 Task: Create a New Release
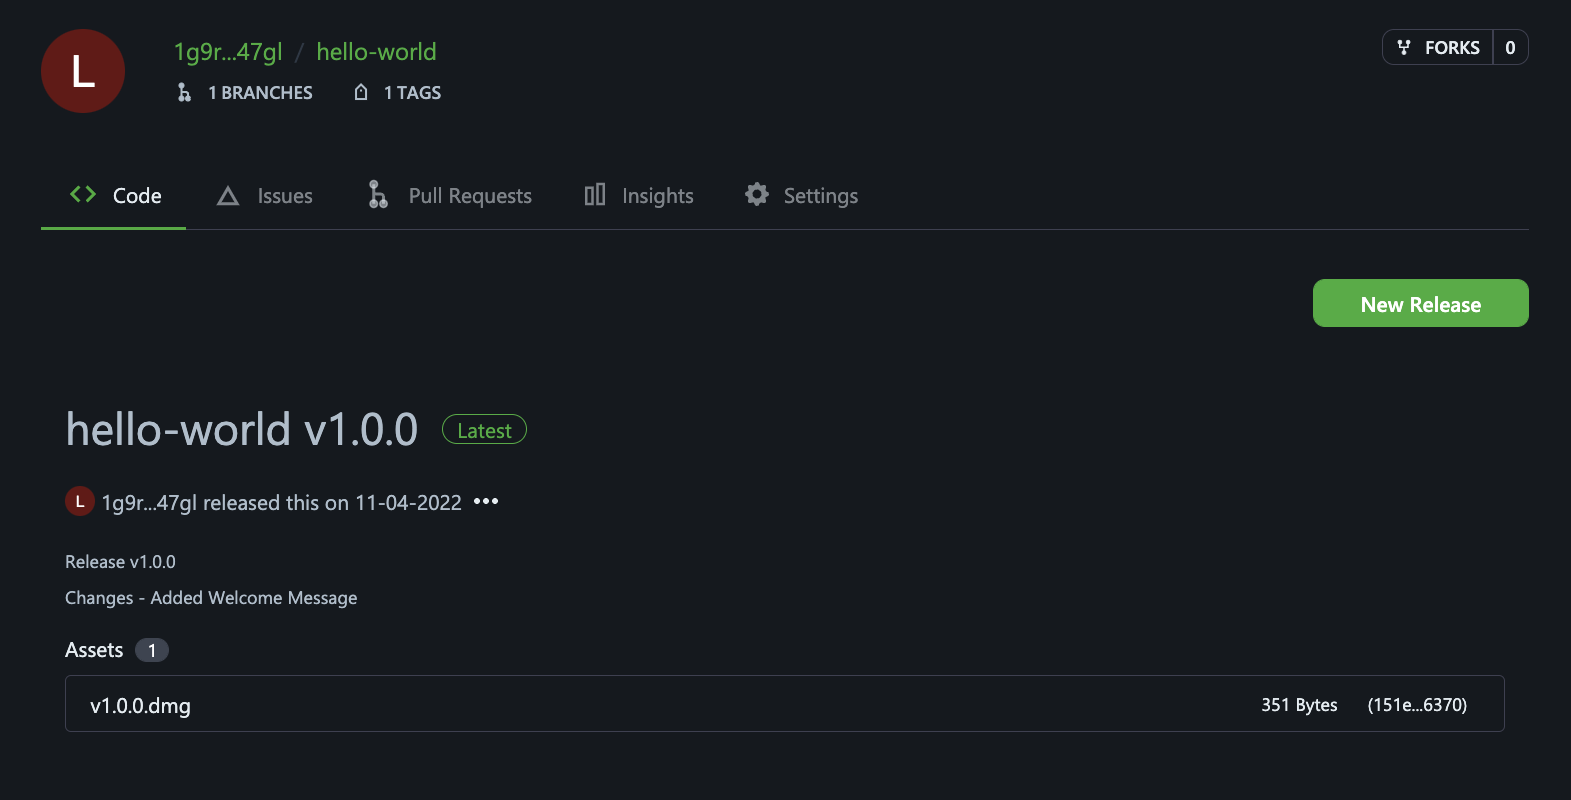(1420, 303)
